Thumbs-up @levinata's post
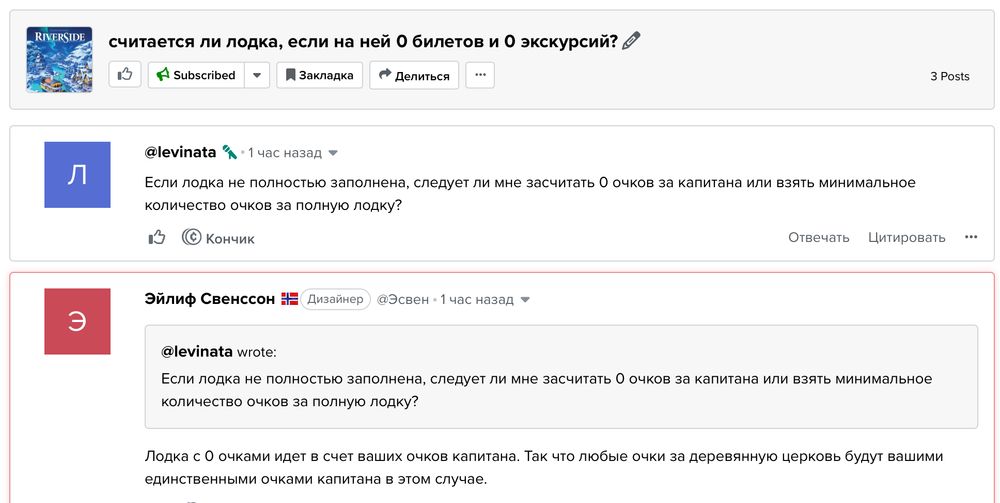Screen dimensions: 1000x503 click(x=157, y=238)
